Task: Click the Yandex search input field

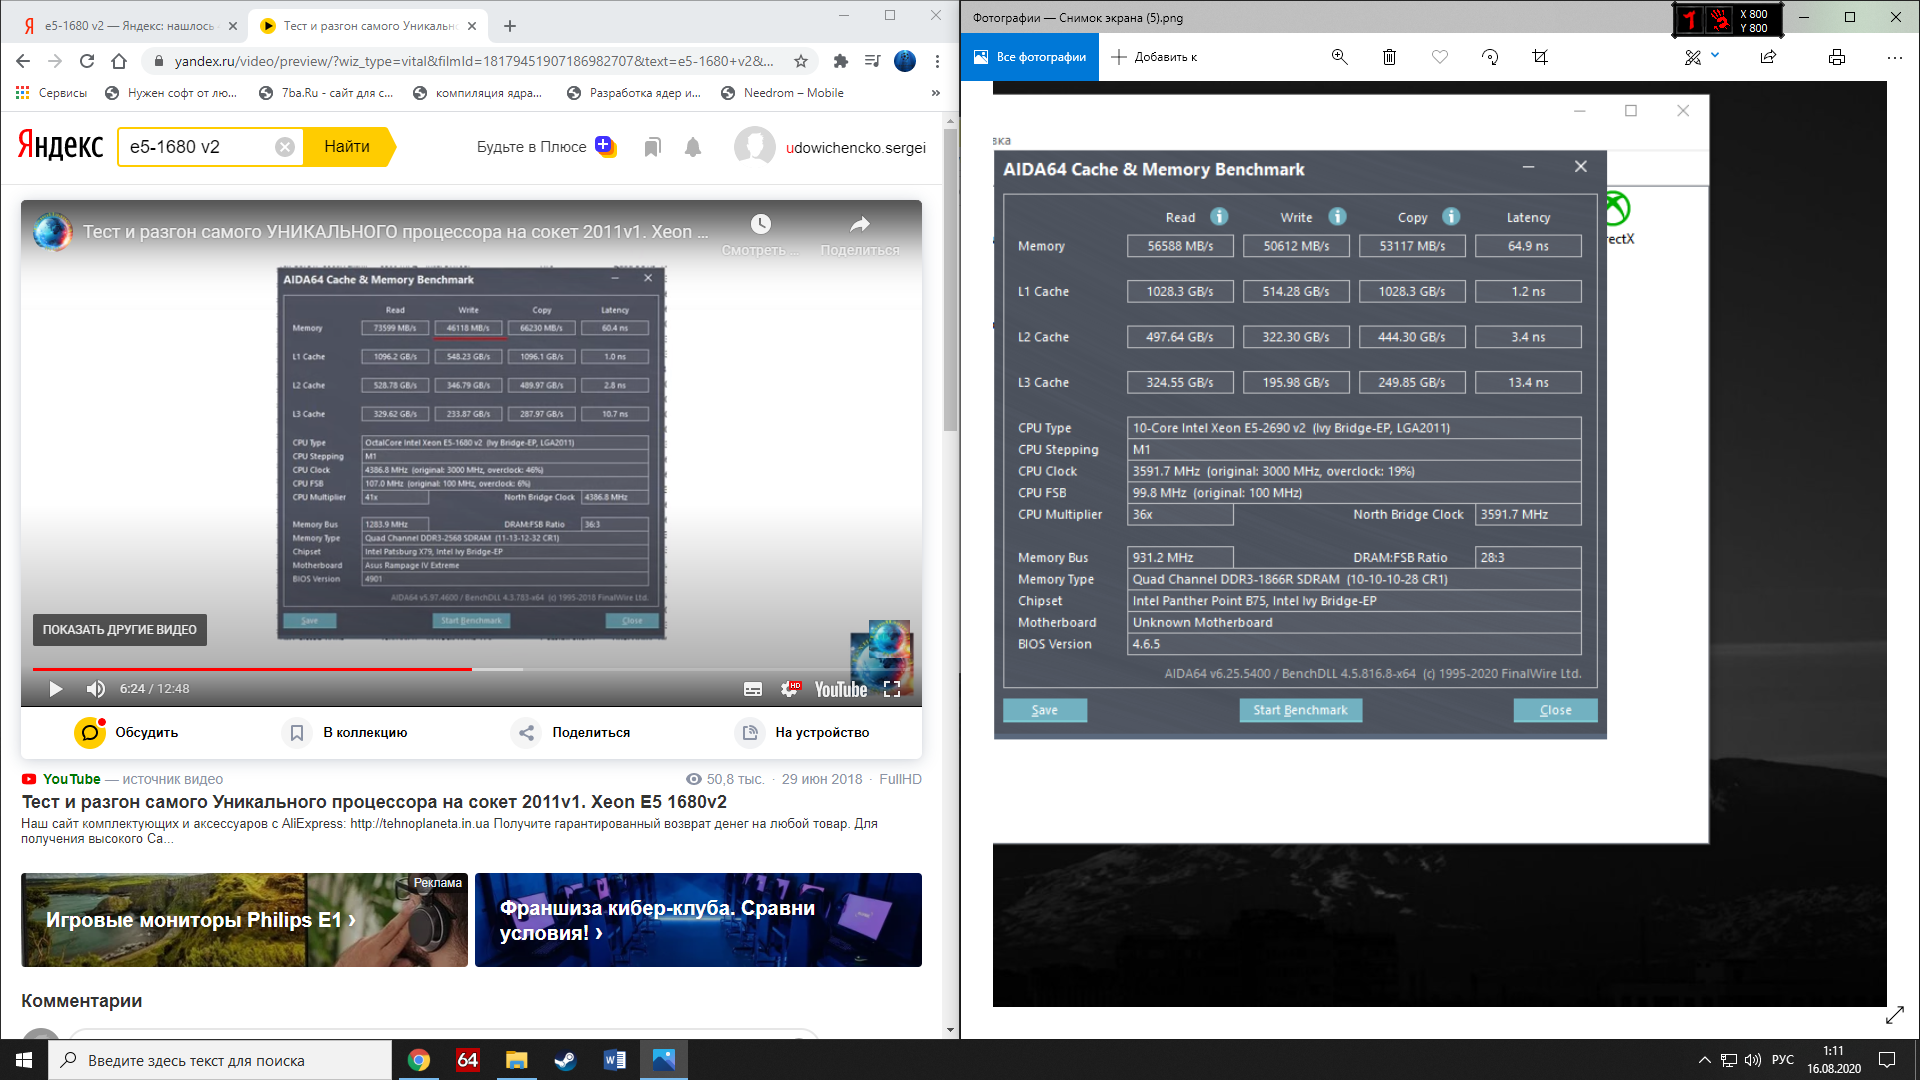Action: (x=200, y=147)
